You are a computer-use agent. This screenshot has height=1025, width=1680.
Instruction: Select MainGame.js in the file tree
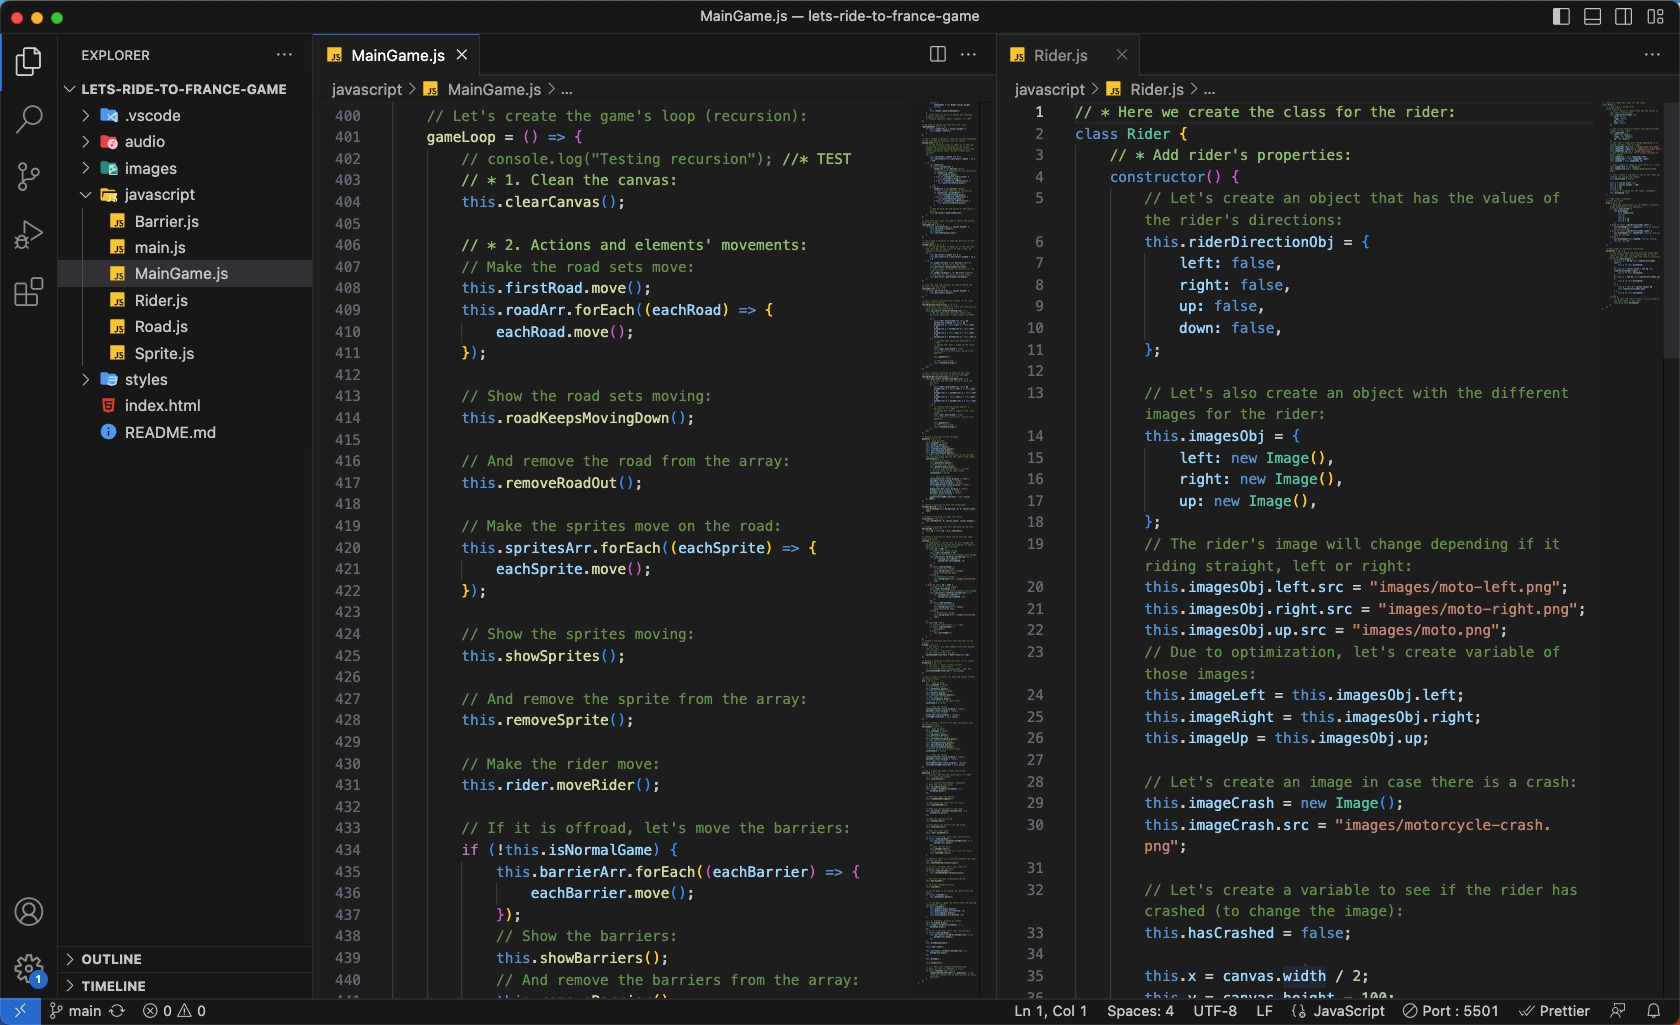tap(184, 274)
